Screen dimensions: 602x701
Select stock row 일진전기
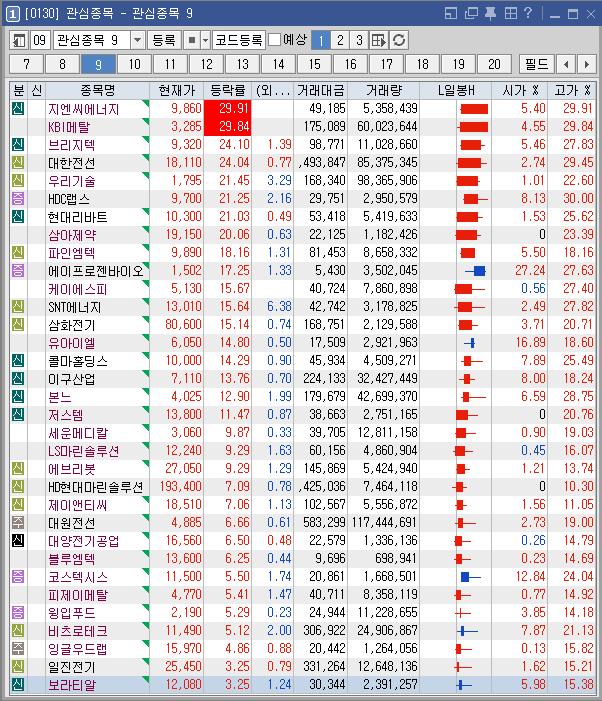[303, 667]
